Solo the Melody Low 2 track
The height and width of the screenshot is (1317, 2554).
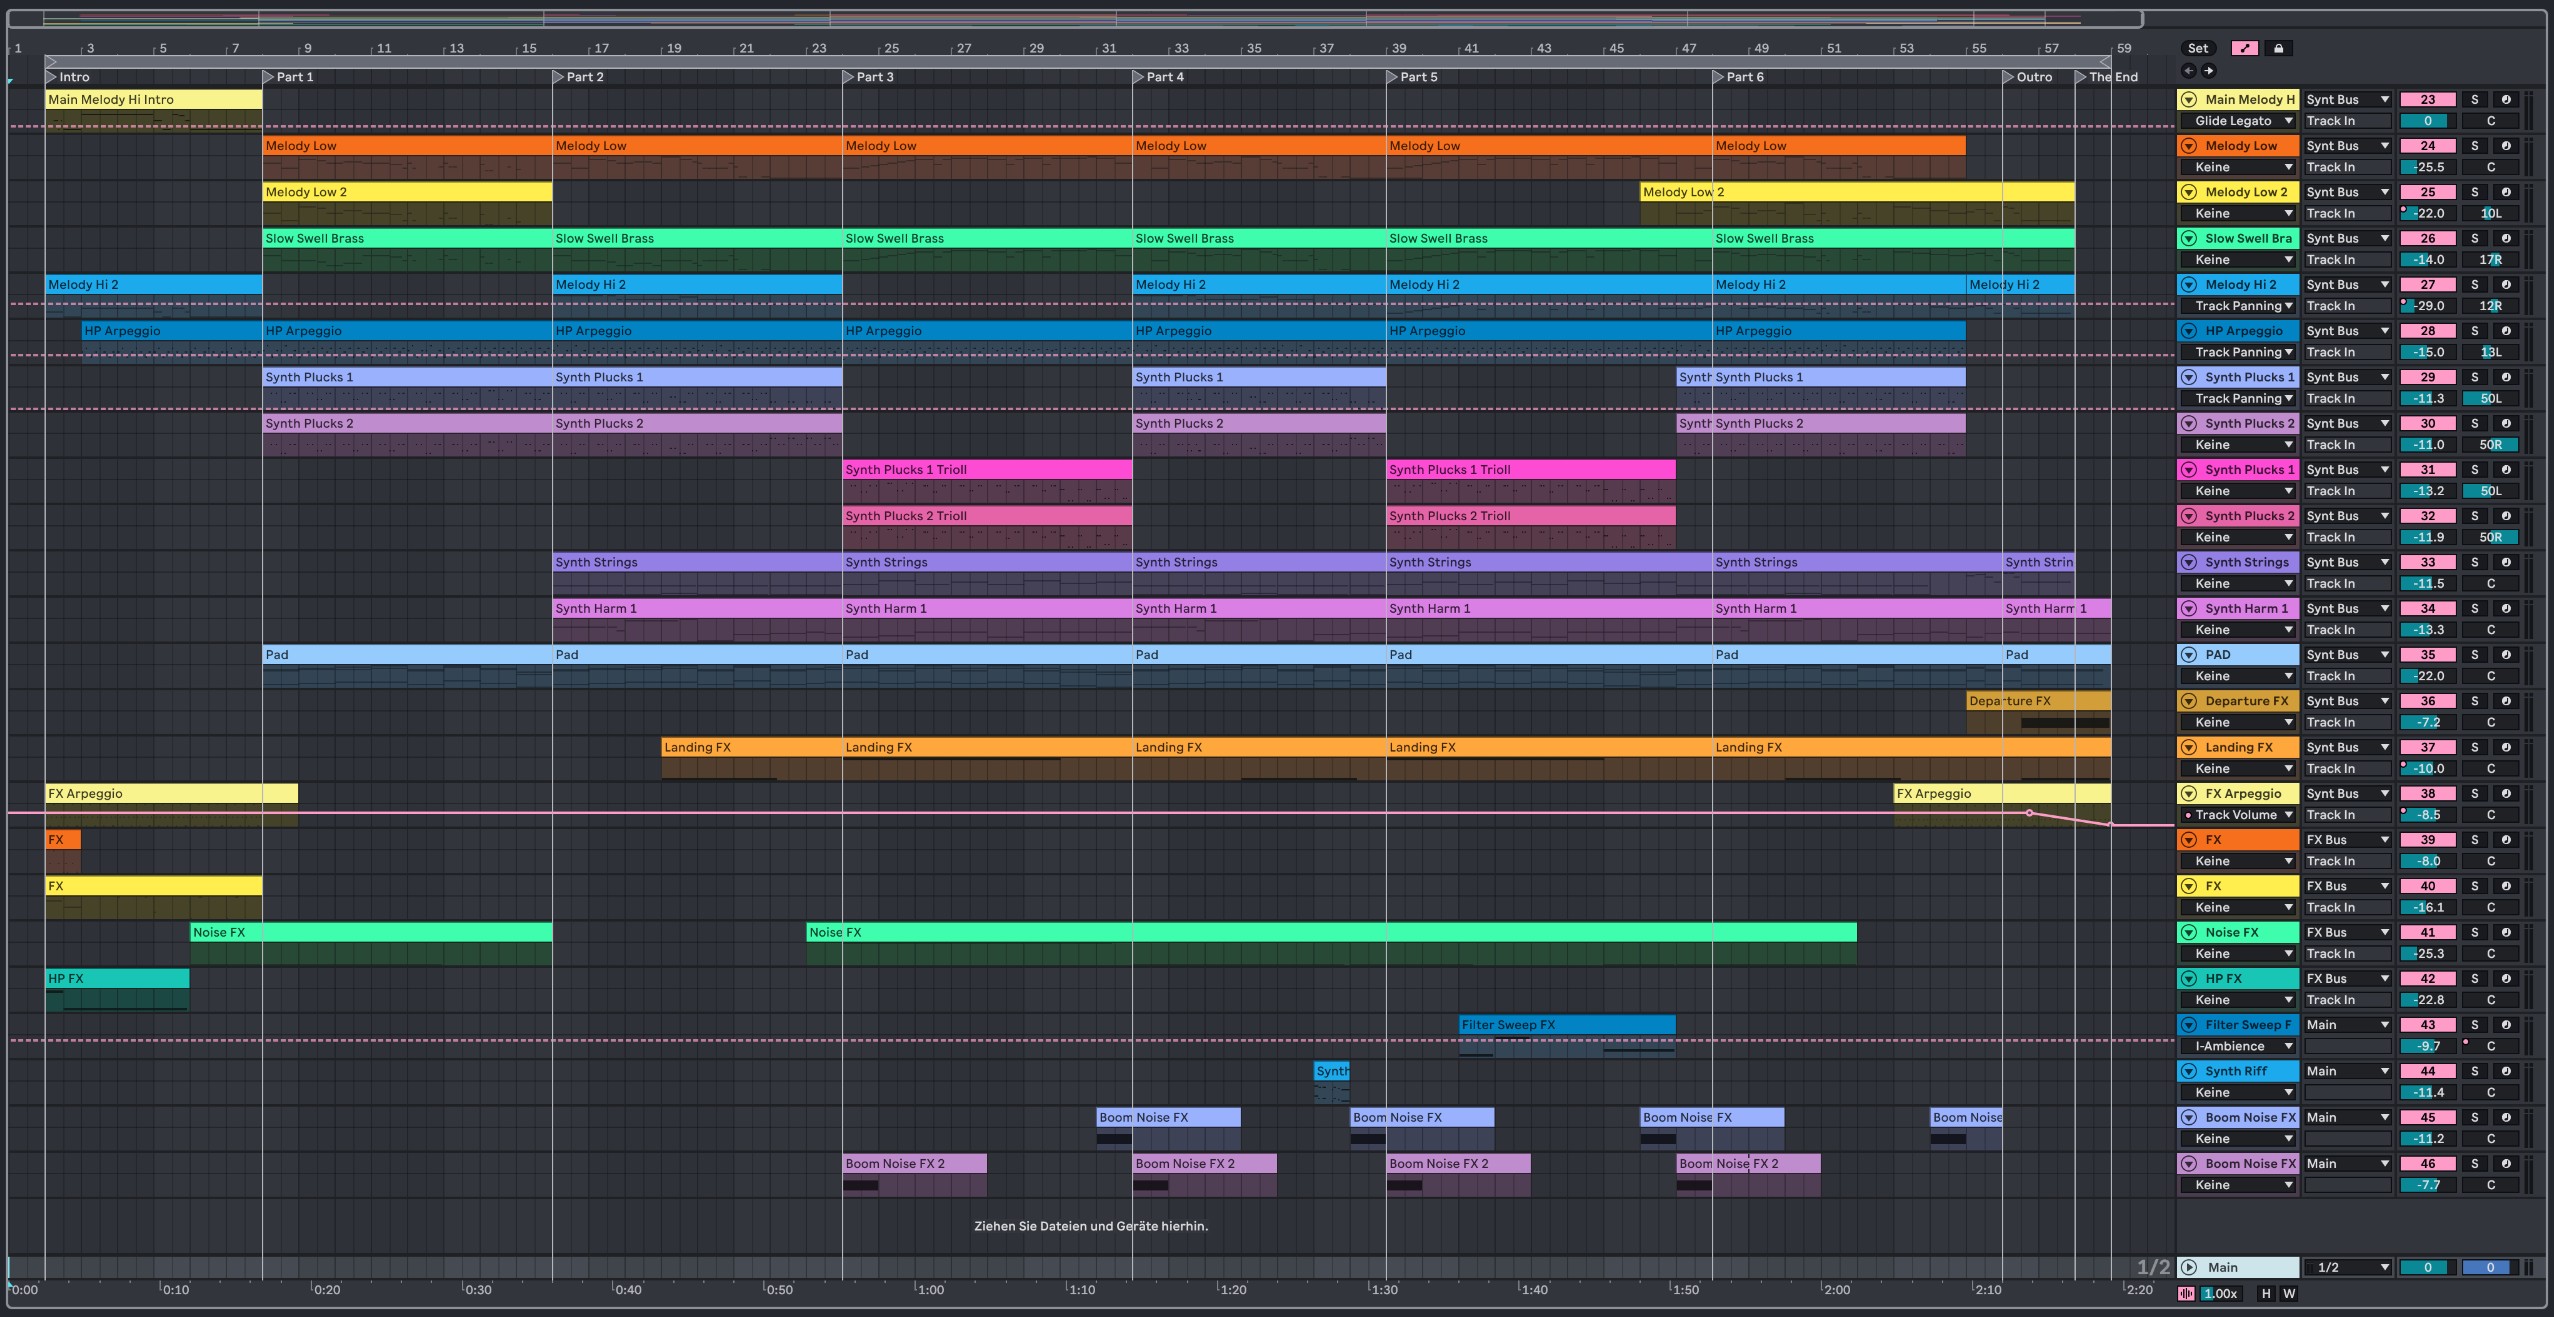[x=2475, y=192]
